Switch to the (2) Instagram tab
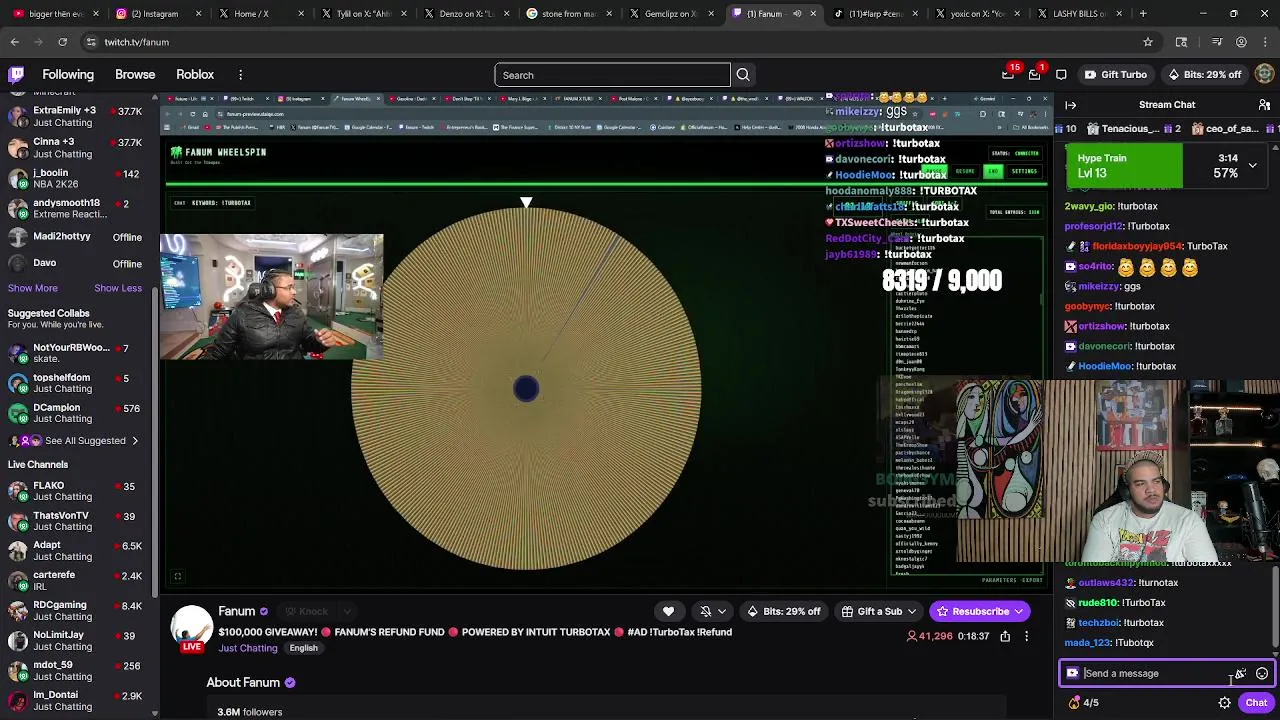 tap(154, 14)
